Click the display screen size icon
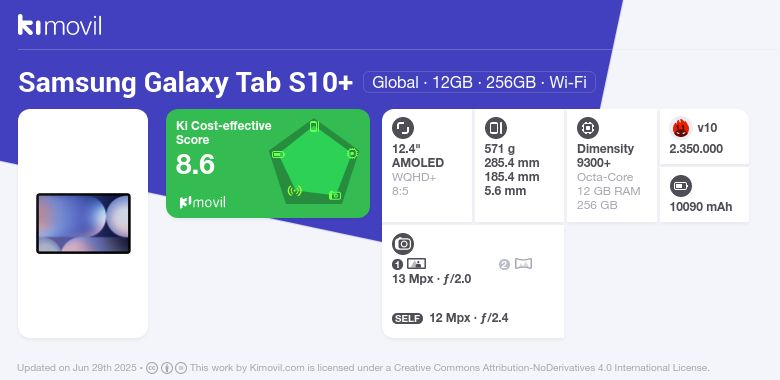This screenshot has height=380, width=780. [402, 128]
